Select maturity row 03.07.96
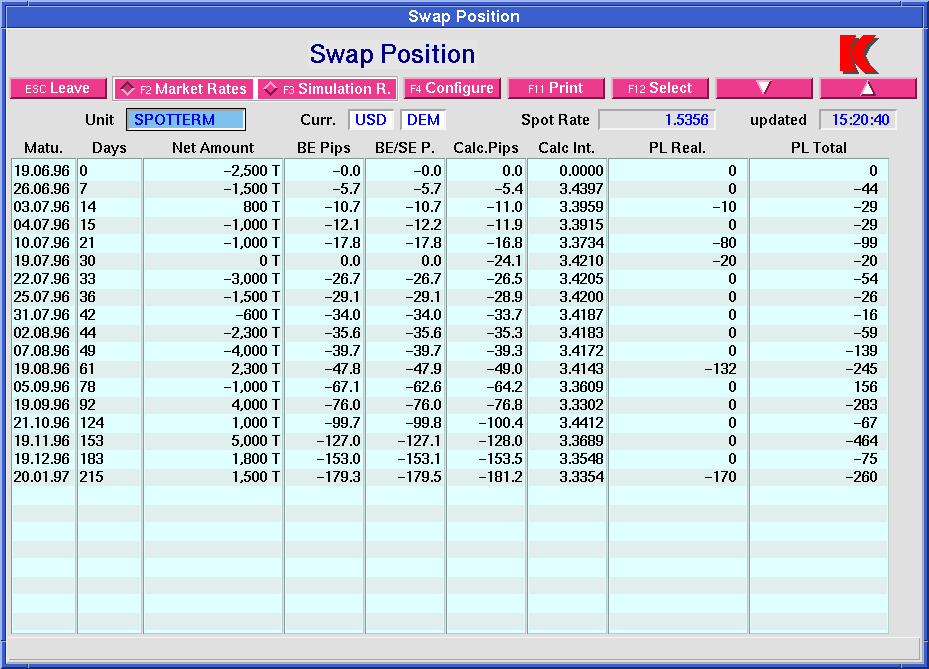The width and height of the screenshot is (929, 669). (x=450, y=207)
